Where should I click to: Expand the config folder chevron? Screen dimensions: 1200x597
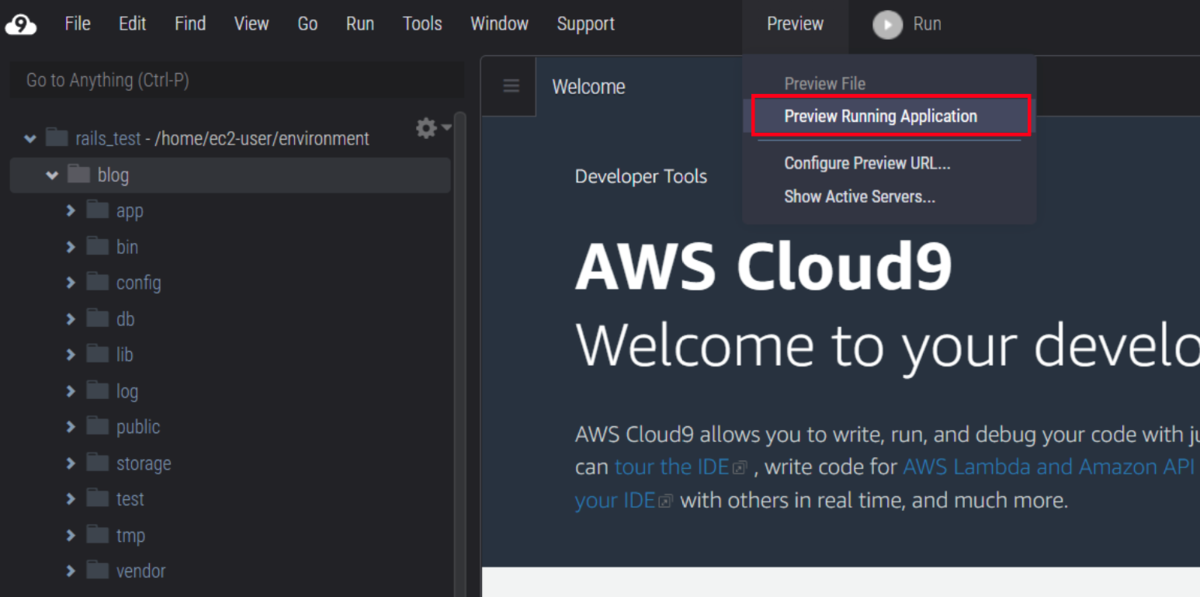pyautogui.click(x=71, y=282)
